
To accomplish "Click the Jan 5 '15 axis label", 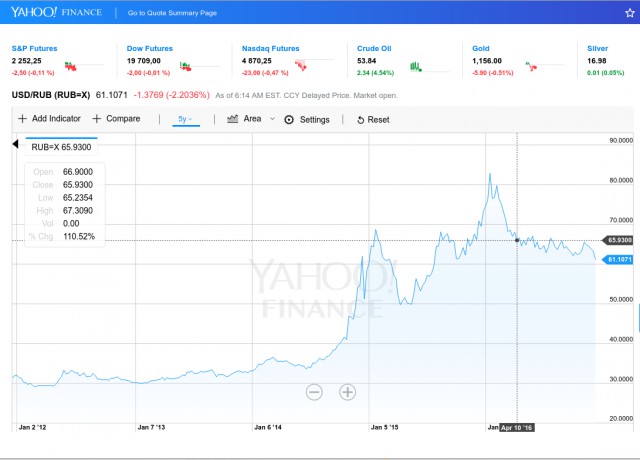I will click(x=384, y=427).
